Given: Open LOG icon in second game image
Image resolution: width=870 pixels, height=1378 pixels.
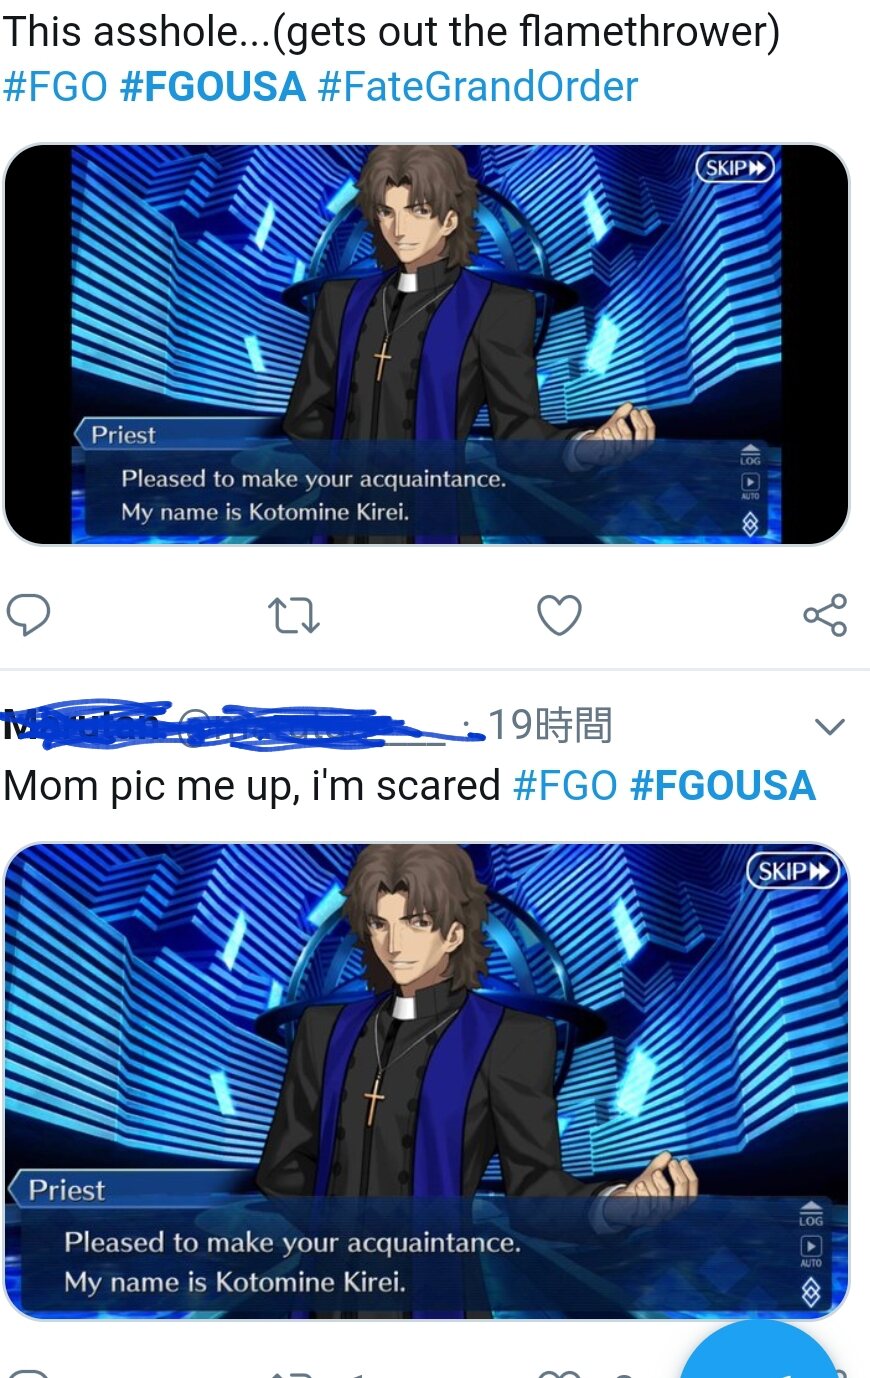Looking at the screenshot, I should click(x=811, y=1213).
